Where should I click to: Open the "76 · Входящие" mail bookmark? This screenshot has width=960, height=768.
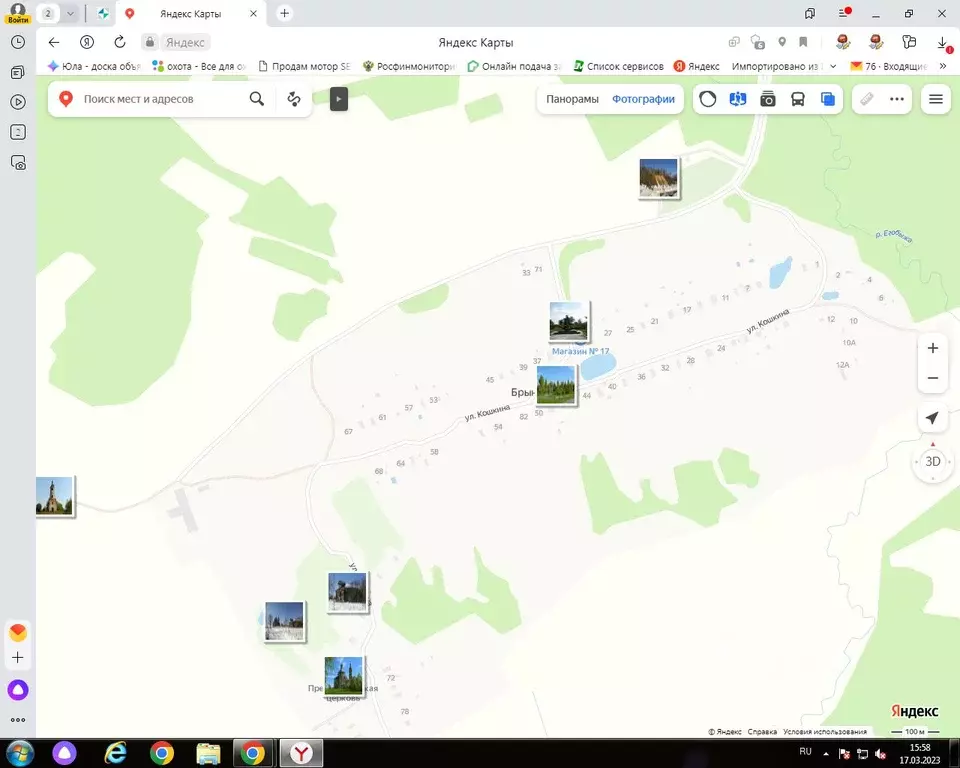tap(889, 66)
